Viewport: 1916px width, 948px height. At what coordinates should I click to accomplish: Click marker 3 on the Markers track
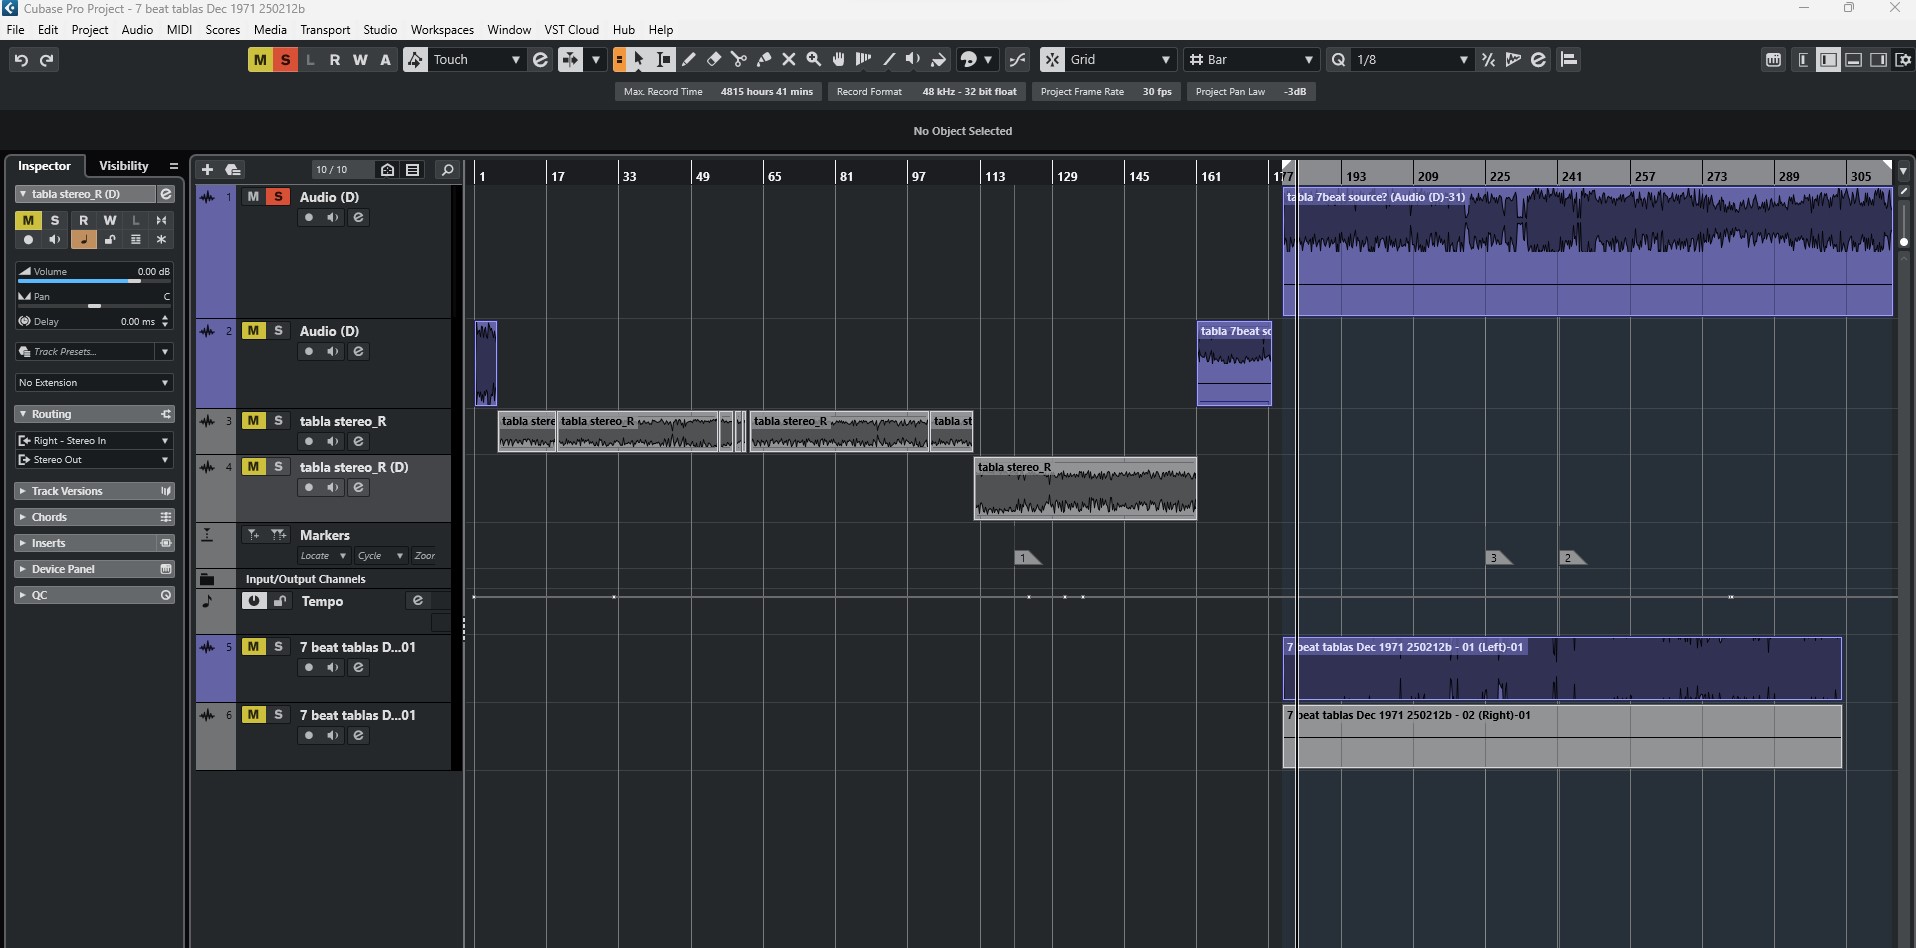pyautogui.click(x=1497, y=558)
